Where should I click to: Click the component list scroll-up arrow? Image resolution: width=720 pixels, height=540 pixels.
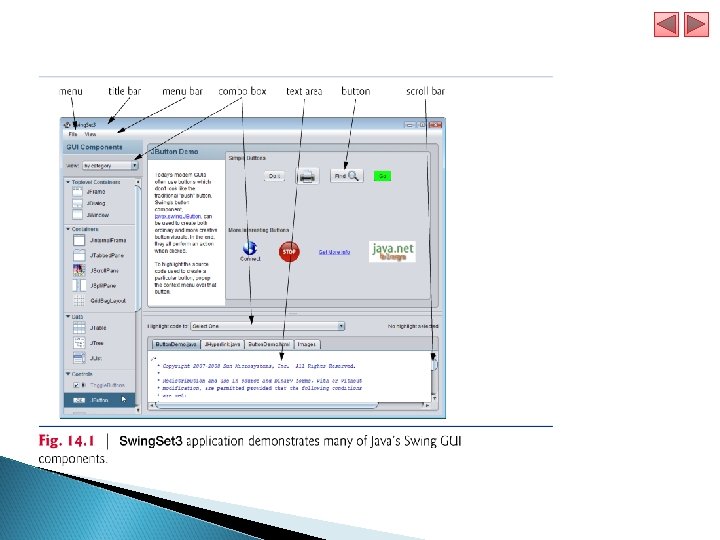pyautogui.click(x=138, y=182)
